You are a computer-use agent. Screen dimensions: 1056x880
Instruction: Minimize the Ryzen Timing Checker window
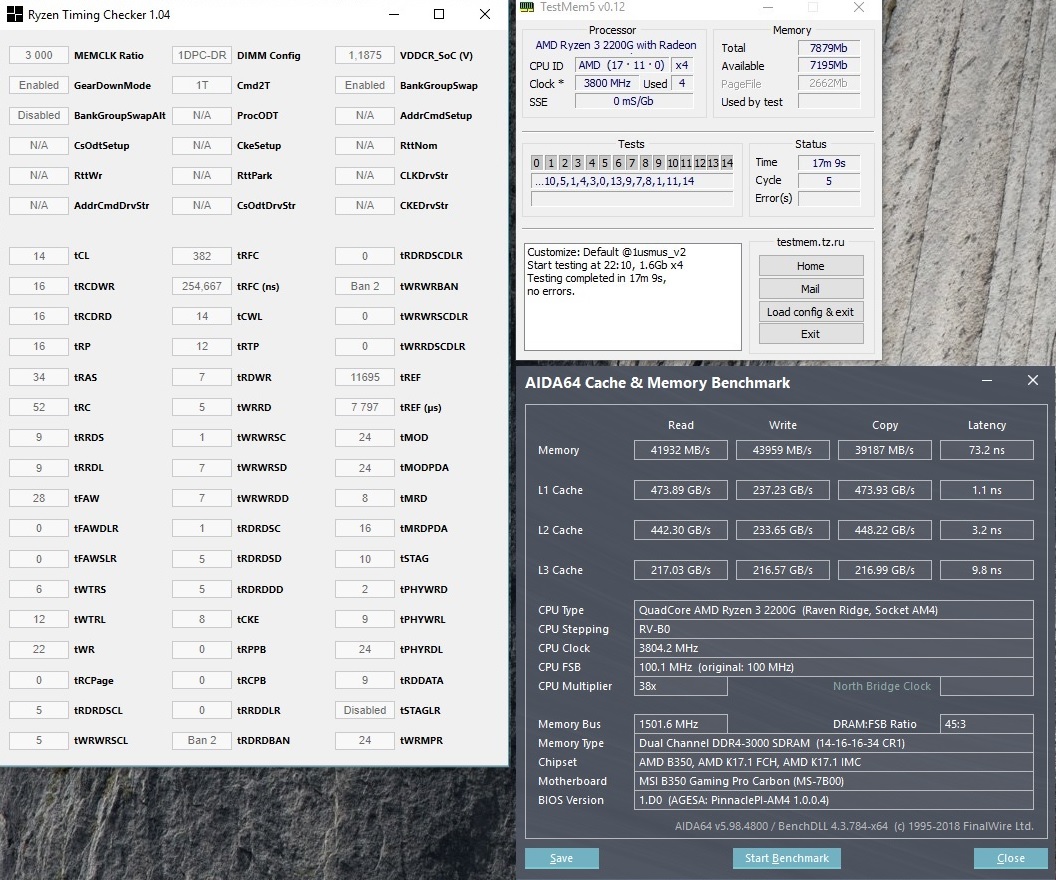click(x=394, y=14)
